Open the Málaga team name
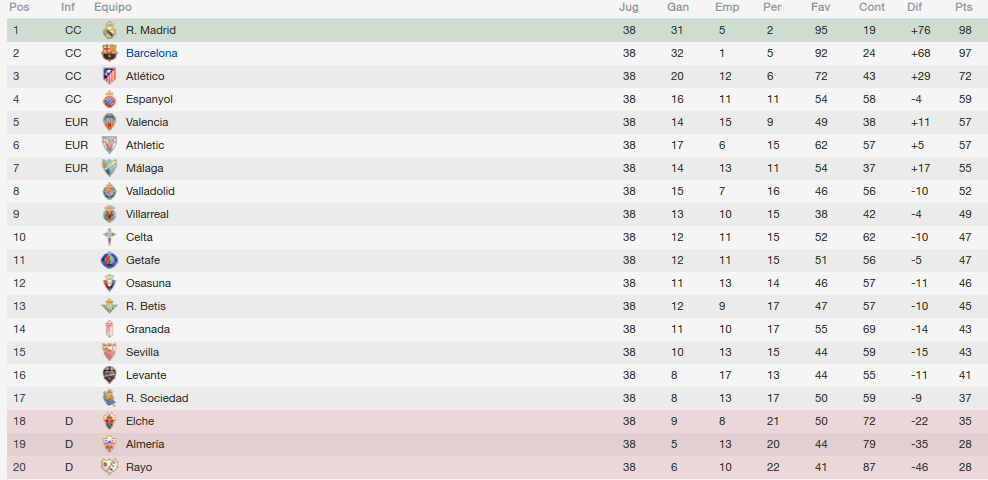 [x=145, y=168]
